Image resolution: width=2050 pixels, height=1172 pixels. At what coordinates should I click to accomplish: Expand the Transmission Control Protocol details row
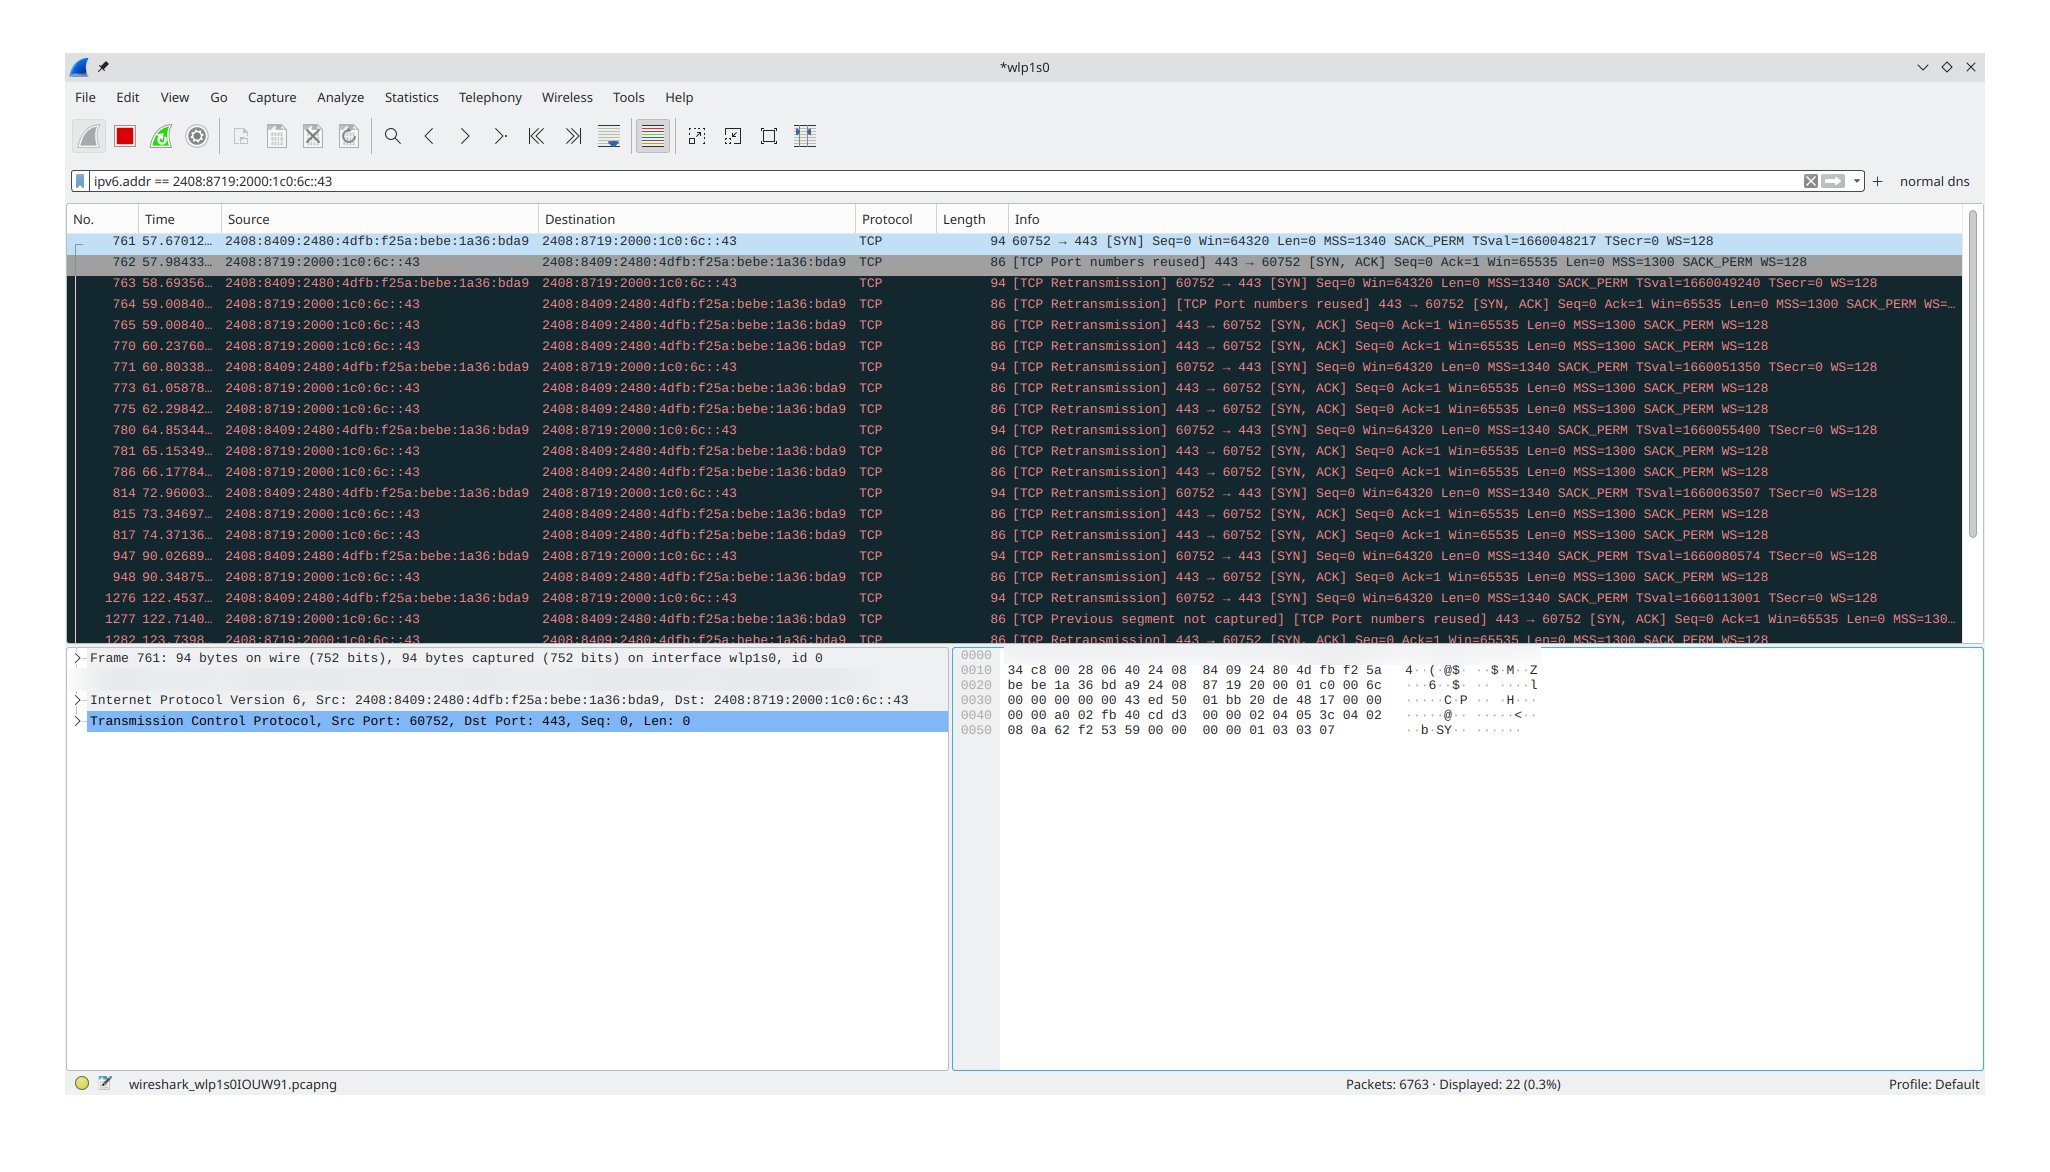78,721
